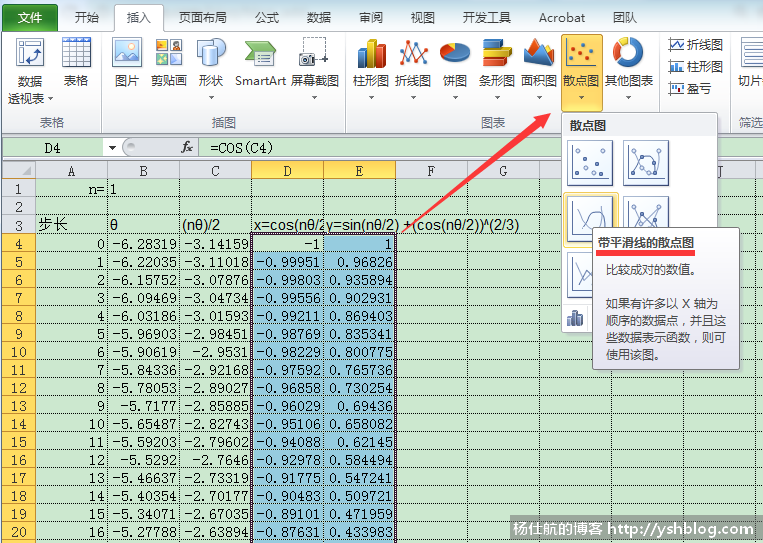This screenshot has width=763, height=543.
Task: Click the 屏幕截图 screenshot icon
Action: coord(314,52)
